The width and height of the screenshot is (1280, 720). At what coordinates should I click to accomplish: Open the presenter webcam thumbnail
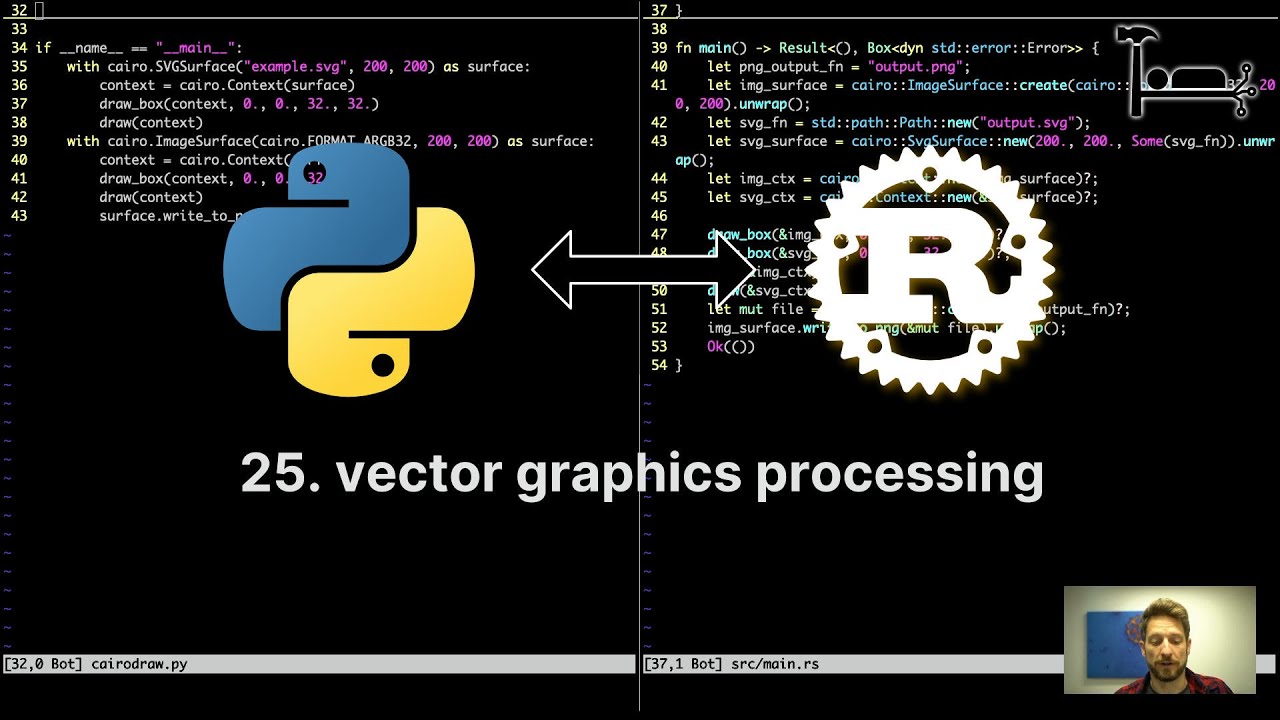pyautogui.click(x=1160, y=640)
